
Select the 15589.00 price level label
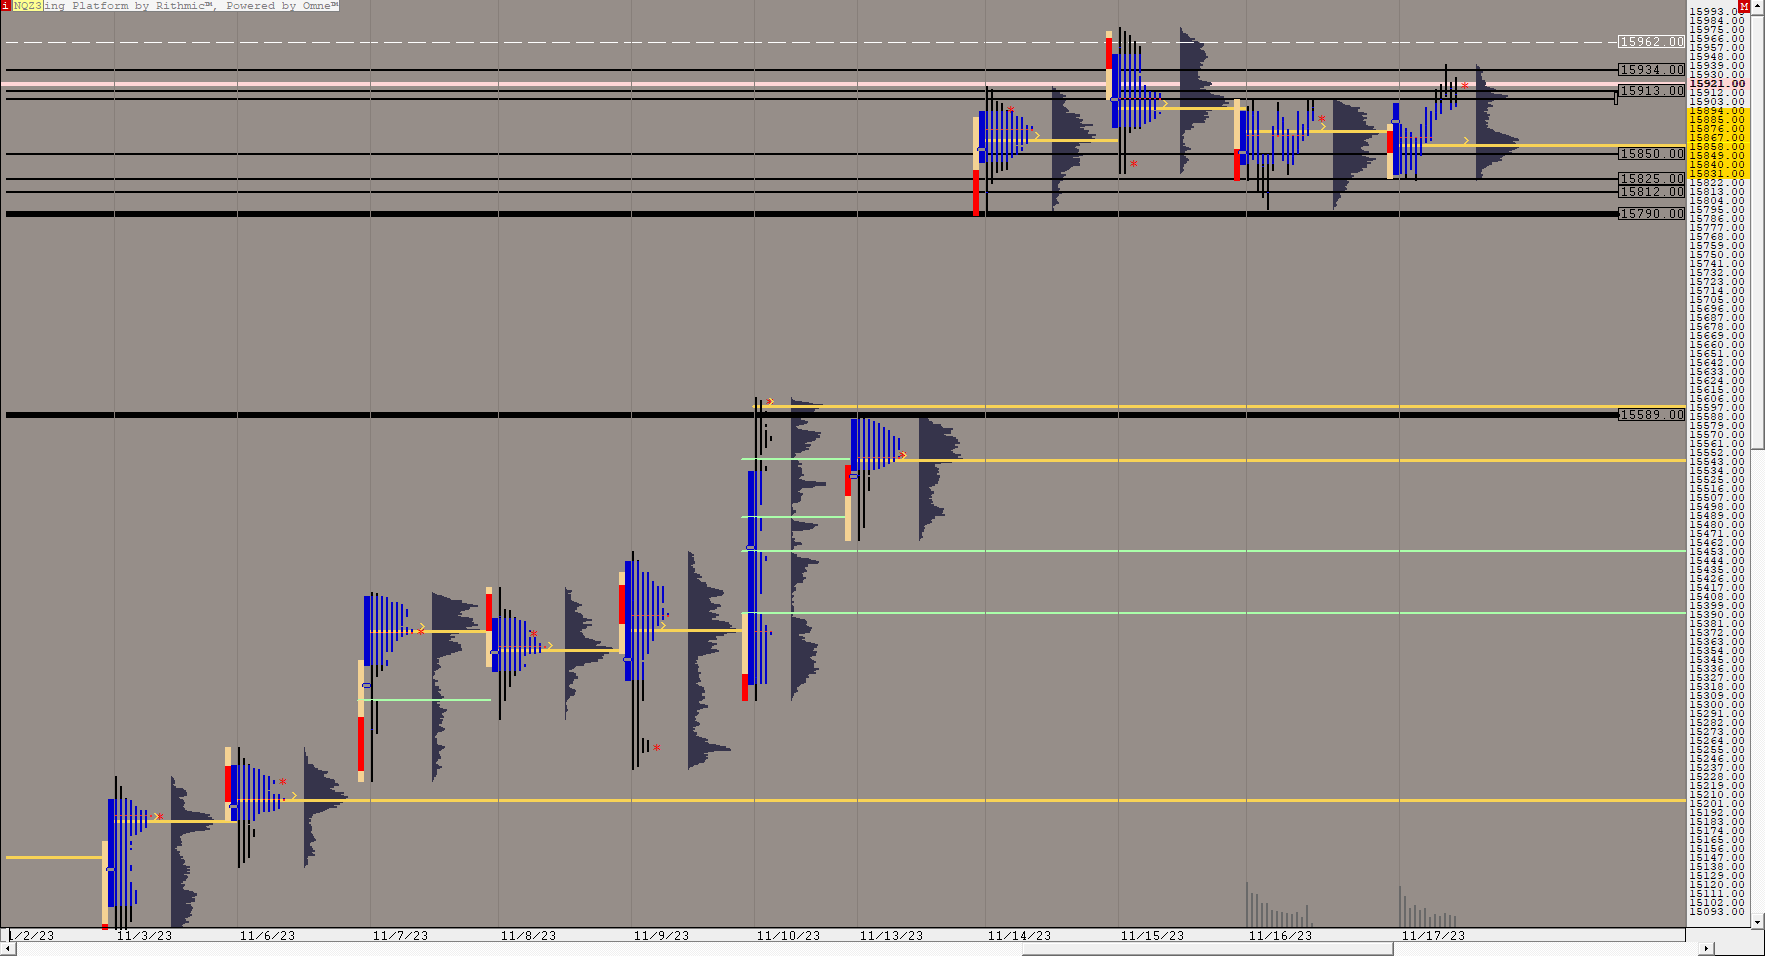click(x=1652, y=415)
